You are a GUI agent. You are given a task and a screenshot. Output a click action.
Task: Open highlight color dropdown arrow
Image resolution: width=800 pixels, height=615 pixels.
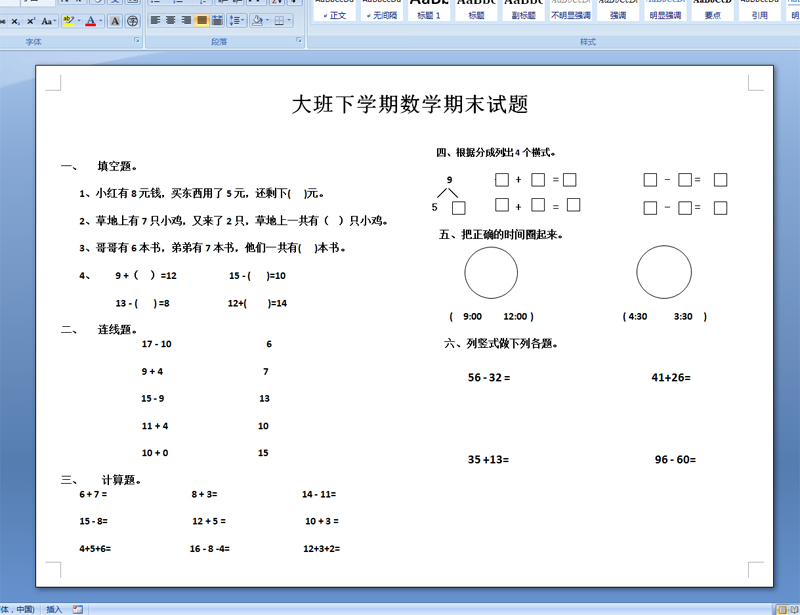pos(79,21)
